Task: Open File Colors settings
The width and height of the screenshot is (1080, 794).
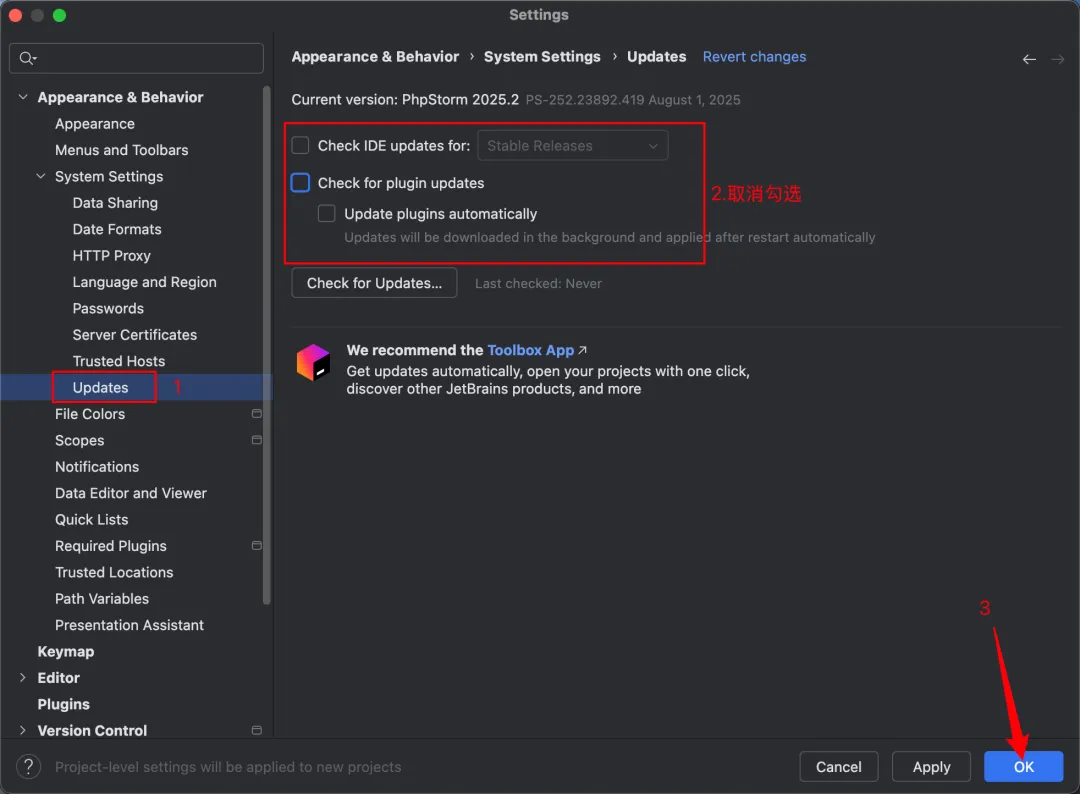Action: pos(90,414)
